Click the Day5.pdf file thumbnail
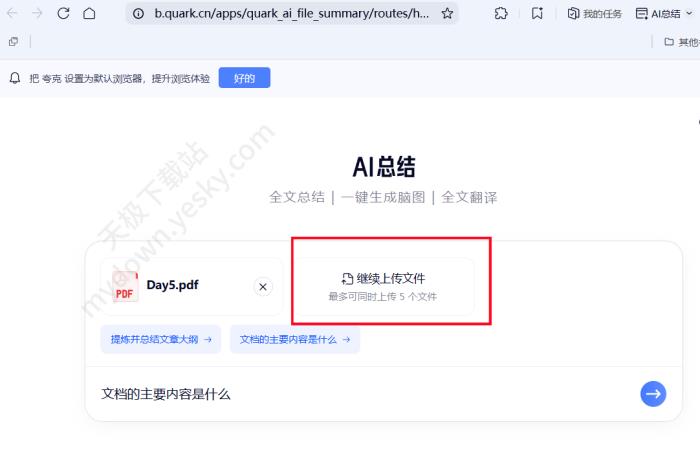This screenshot has height=456, width=700. [x=125, y=286]
